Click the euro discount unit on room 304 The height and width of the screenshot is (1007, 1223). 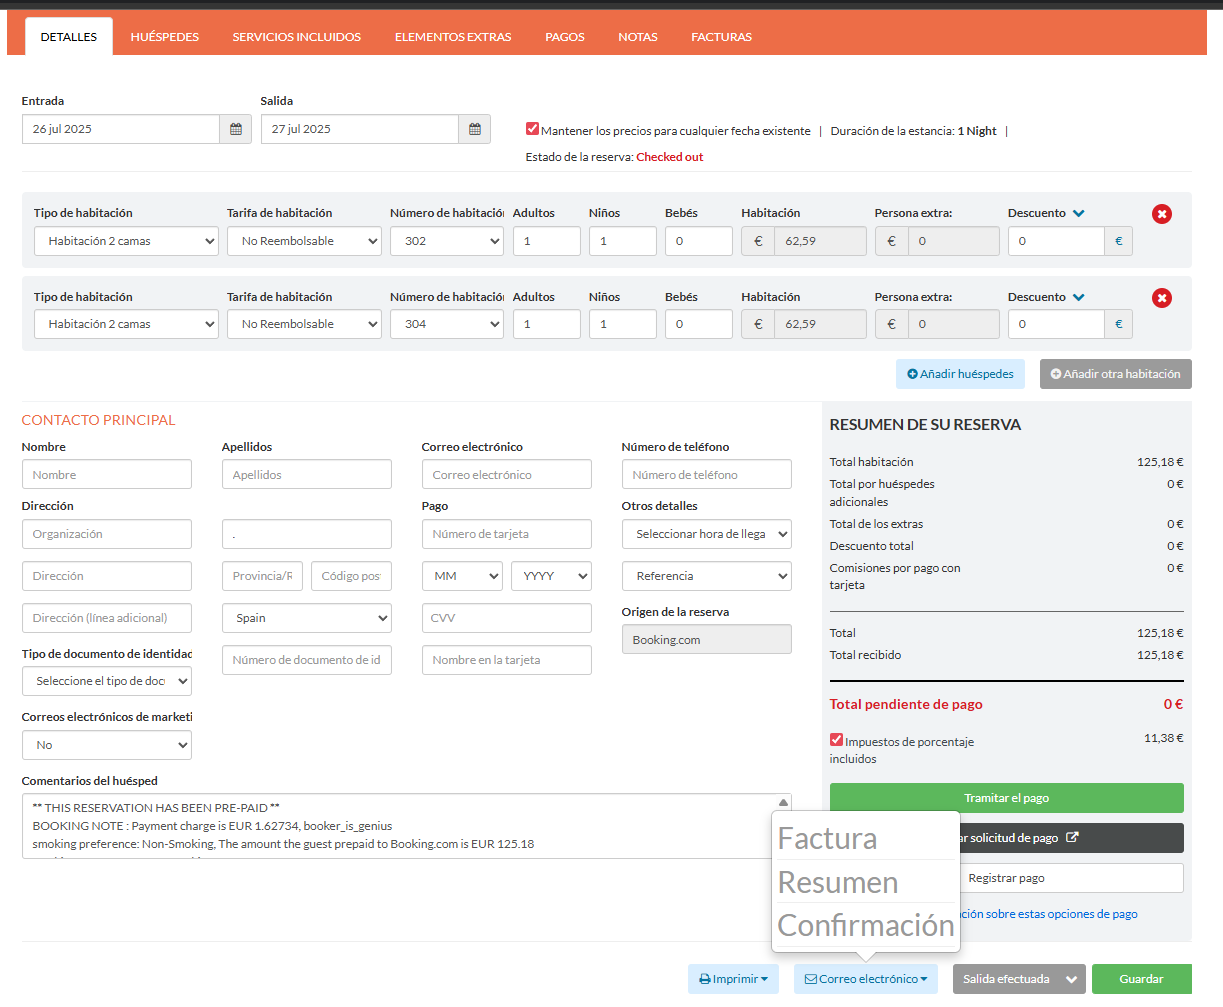click(1118, 324)
